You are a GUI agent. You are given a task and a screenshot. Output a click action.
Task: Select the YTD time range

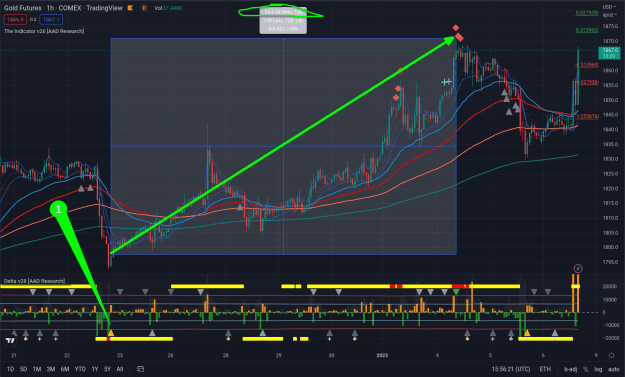[80, 369]
